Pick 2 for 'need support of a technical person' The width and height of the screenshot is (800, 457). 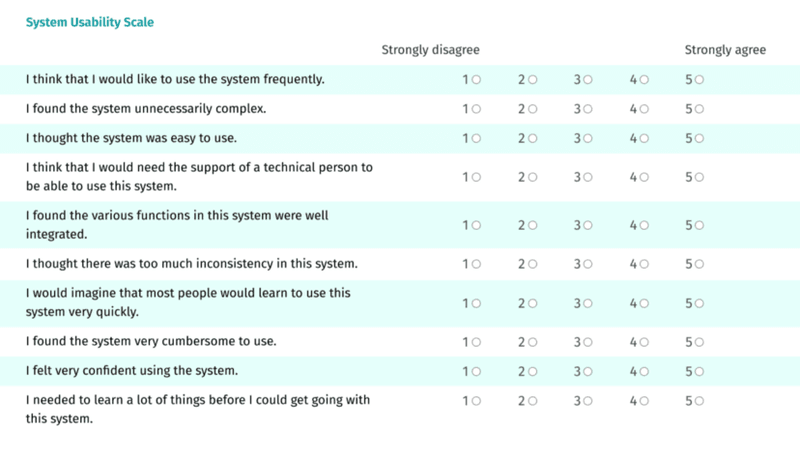(532, 177)
